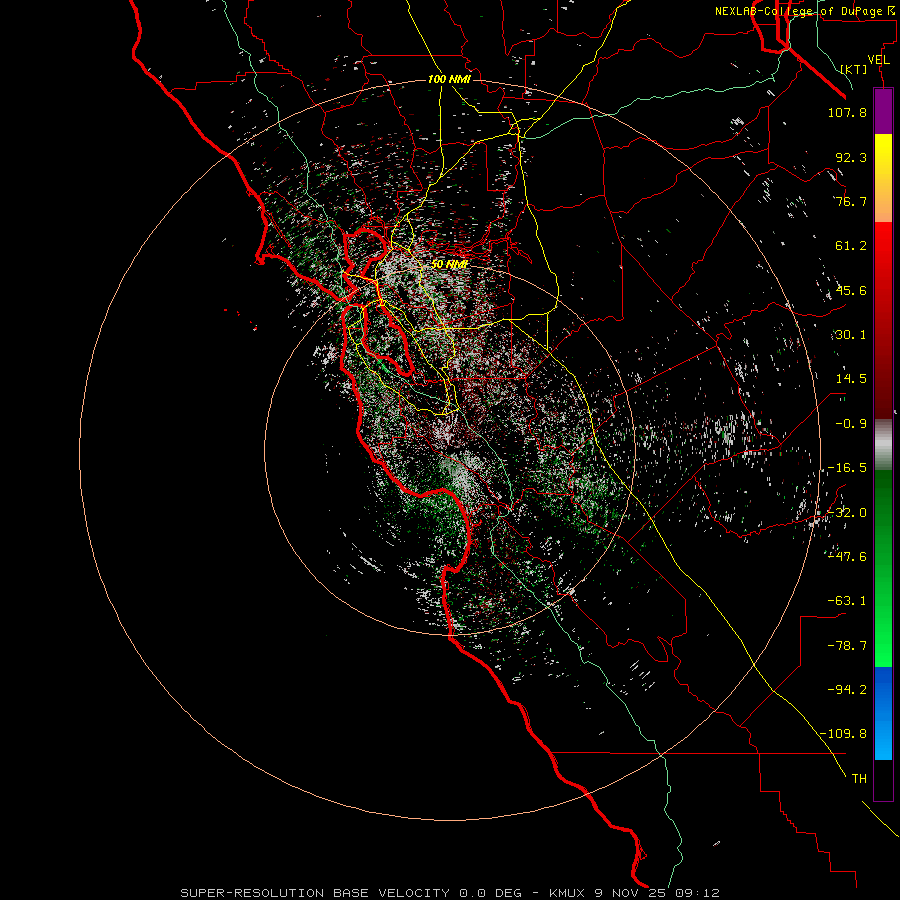Click the 76.7 velocity scale value

[851, 201]
